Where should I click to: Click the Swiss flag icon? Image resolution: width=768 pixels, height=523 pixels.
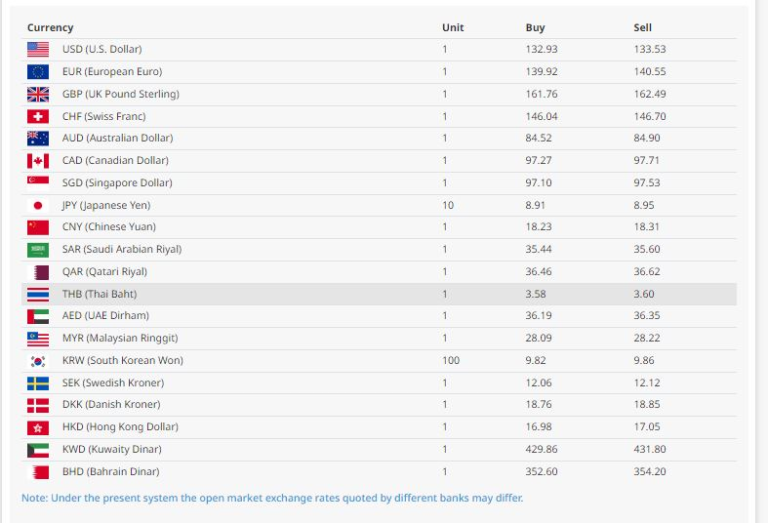(38, 116)
